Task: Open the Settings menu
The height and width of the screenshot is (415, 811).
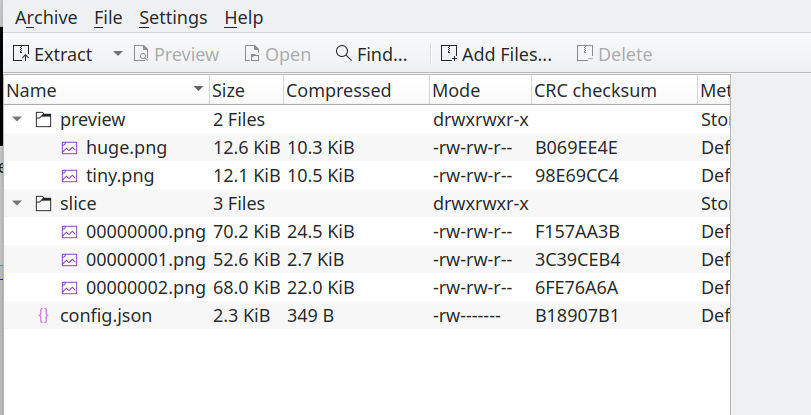Action: tap(173, 18)
